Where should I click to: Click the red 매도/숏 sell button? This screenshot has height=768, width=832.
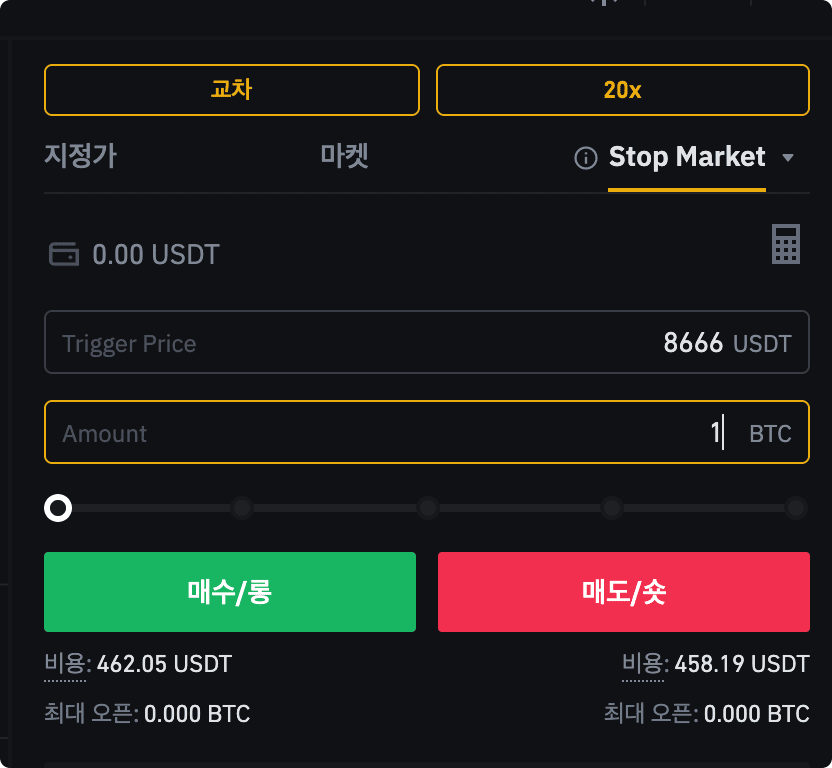pos(623,592)
